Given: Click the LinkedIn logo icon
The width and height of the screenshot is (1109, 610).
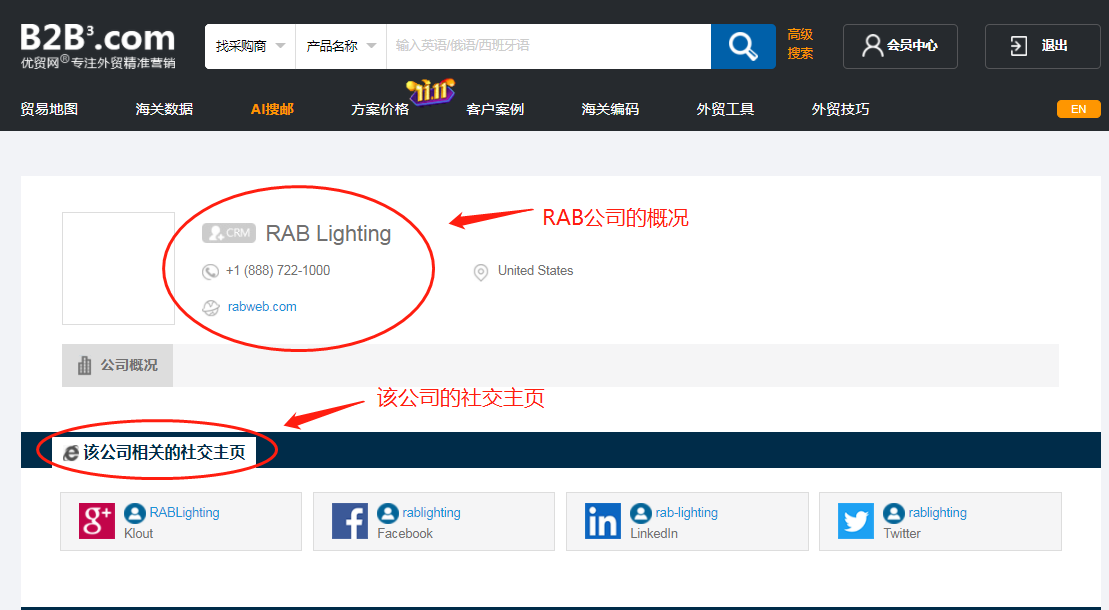Looking at the screenshot, I should click(x=603, y=521).
